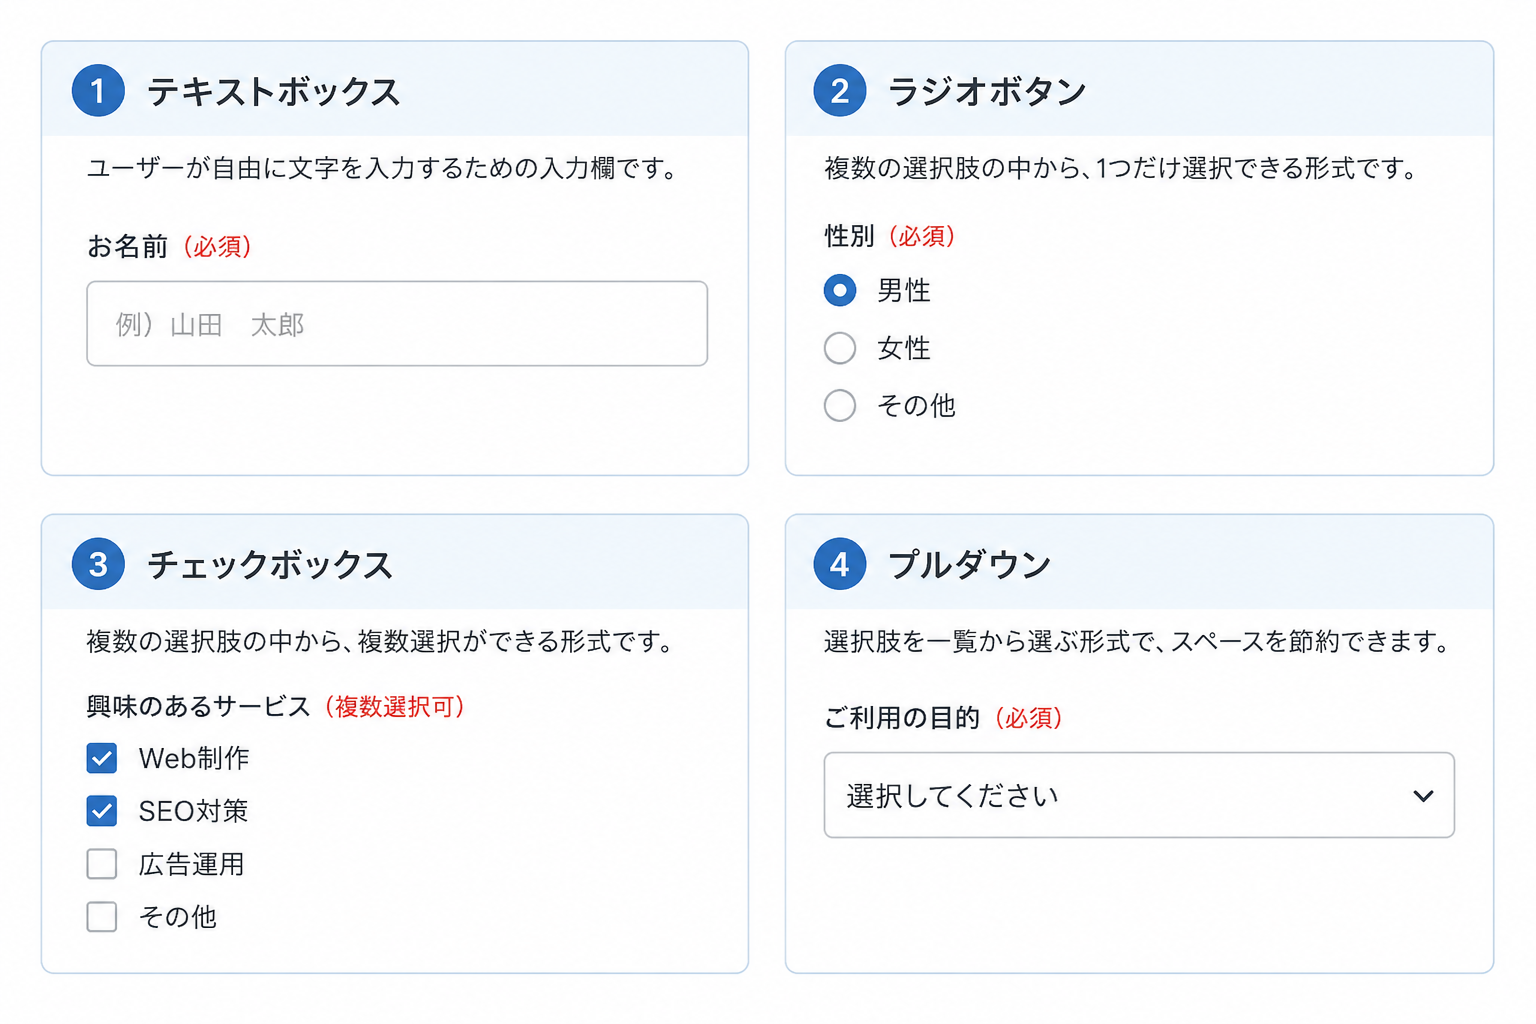Click the number 2 badge for ラジオボタン
The height and width of the screenshot is (1024, 1536).
click(840, 91)
